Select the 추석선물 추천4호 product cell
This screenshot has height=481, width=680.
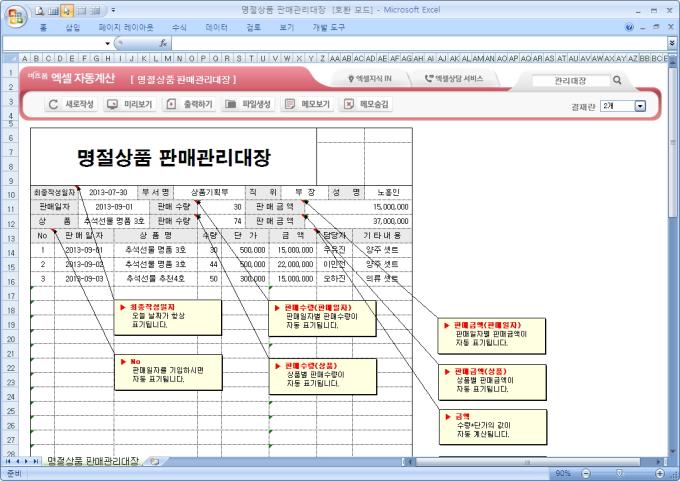(155, 278)
